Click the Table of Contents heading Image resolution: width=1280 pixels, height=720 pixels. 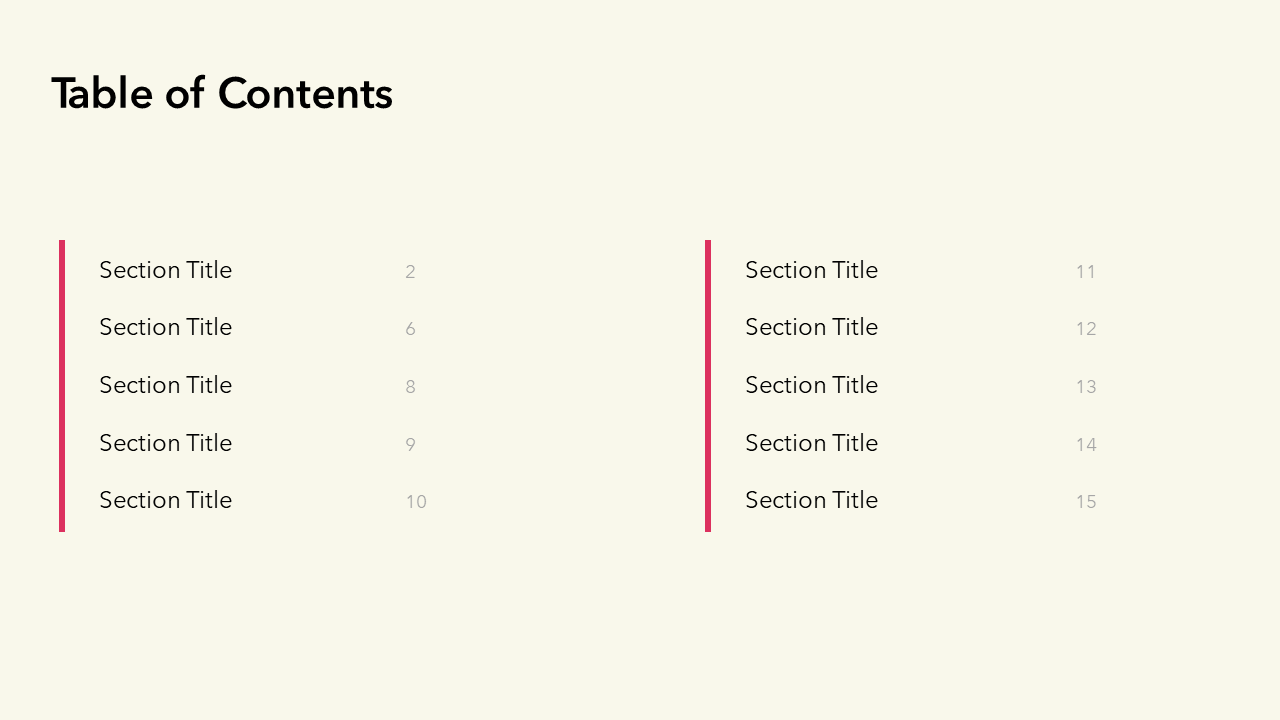click(x=222, y=94)
